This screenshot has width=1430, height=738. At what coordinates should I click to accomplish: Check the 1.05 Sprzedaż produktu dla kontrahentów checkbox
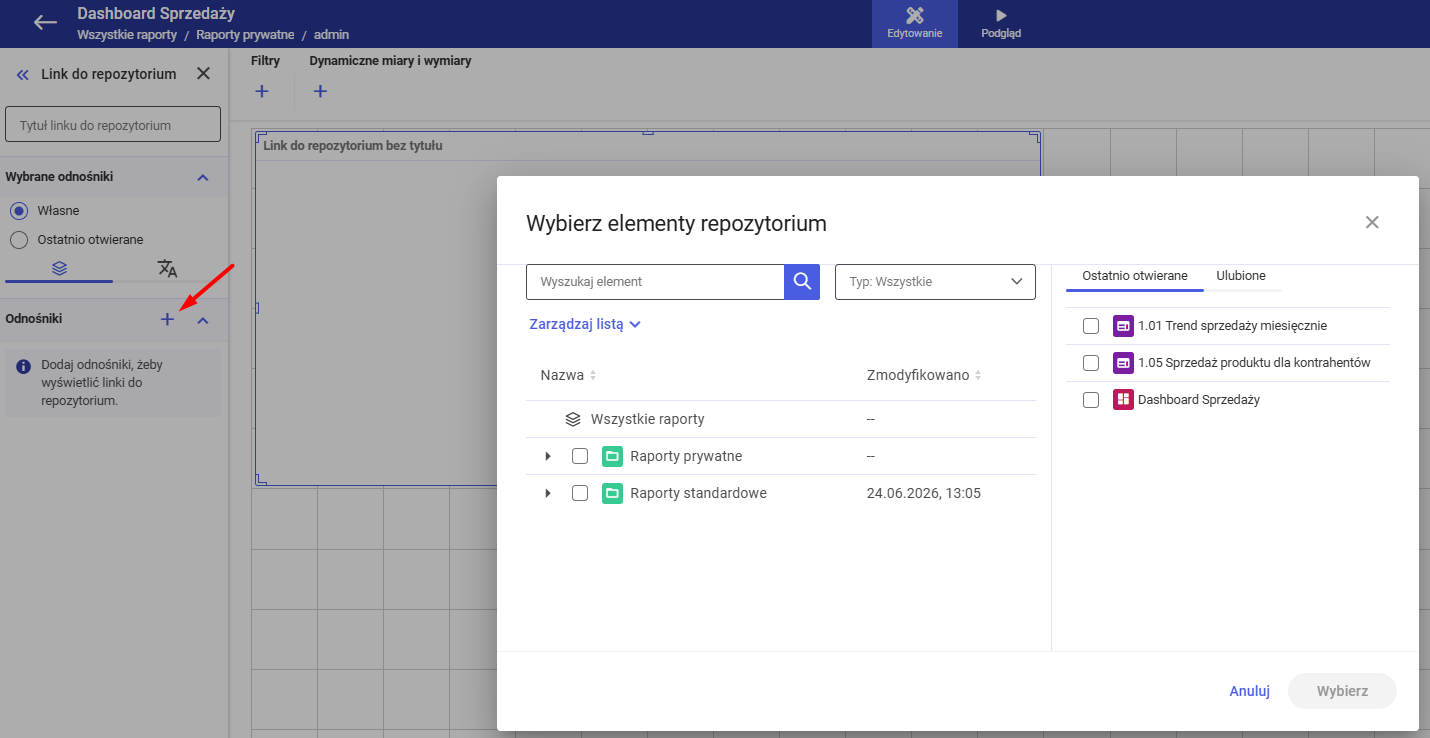1091,363
